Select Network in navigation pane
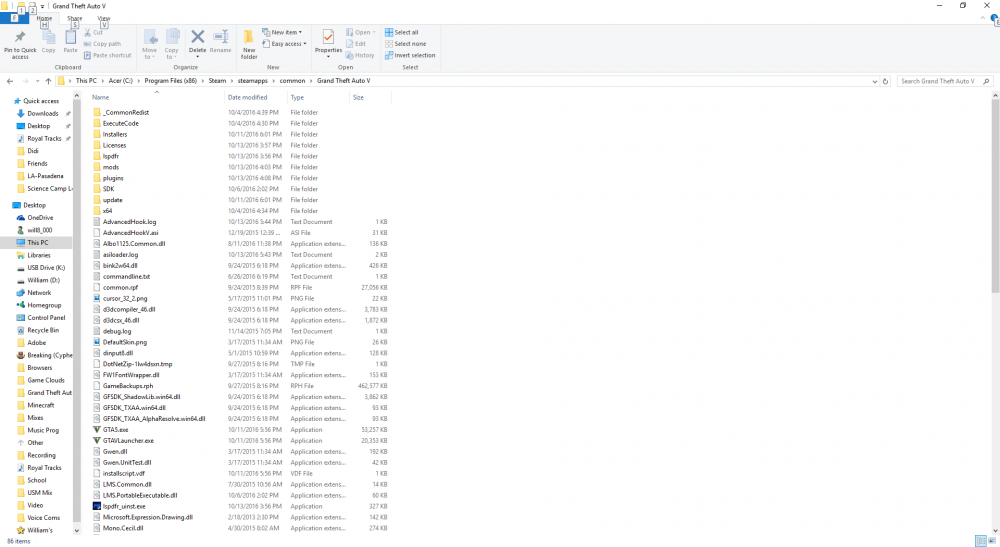The width and height of the screenshot is (1000, 547). 39,293
